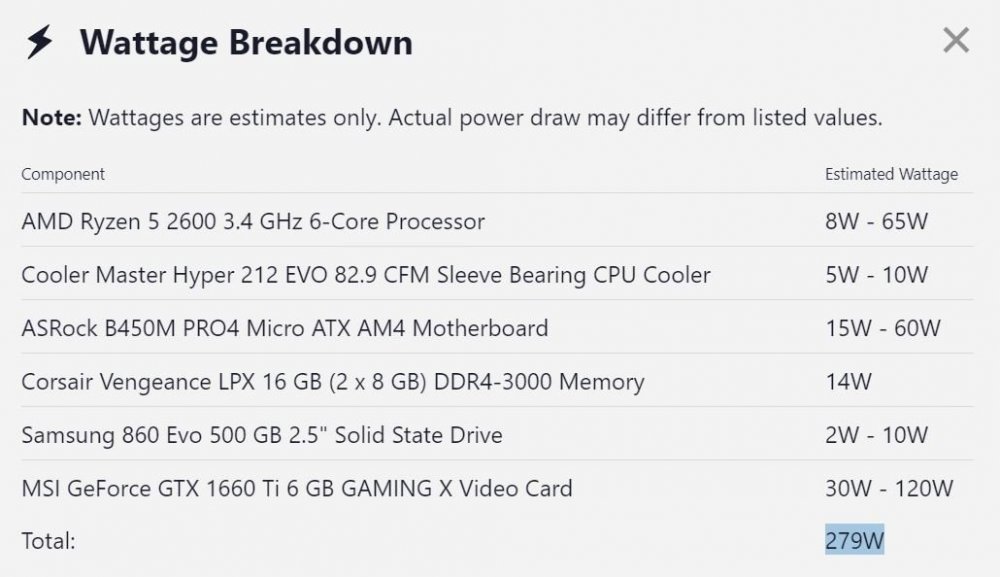Click Cooler Master Hyper 212 EVO entry
Viewport: 1000px width, 577px height.
click(x=365, y=275)
